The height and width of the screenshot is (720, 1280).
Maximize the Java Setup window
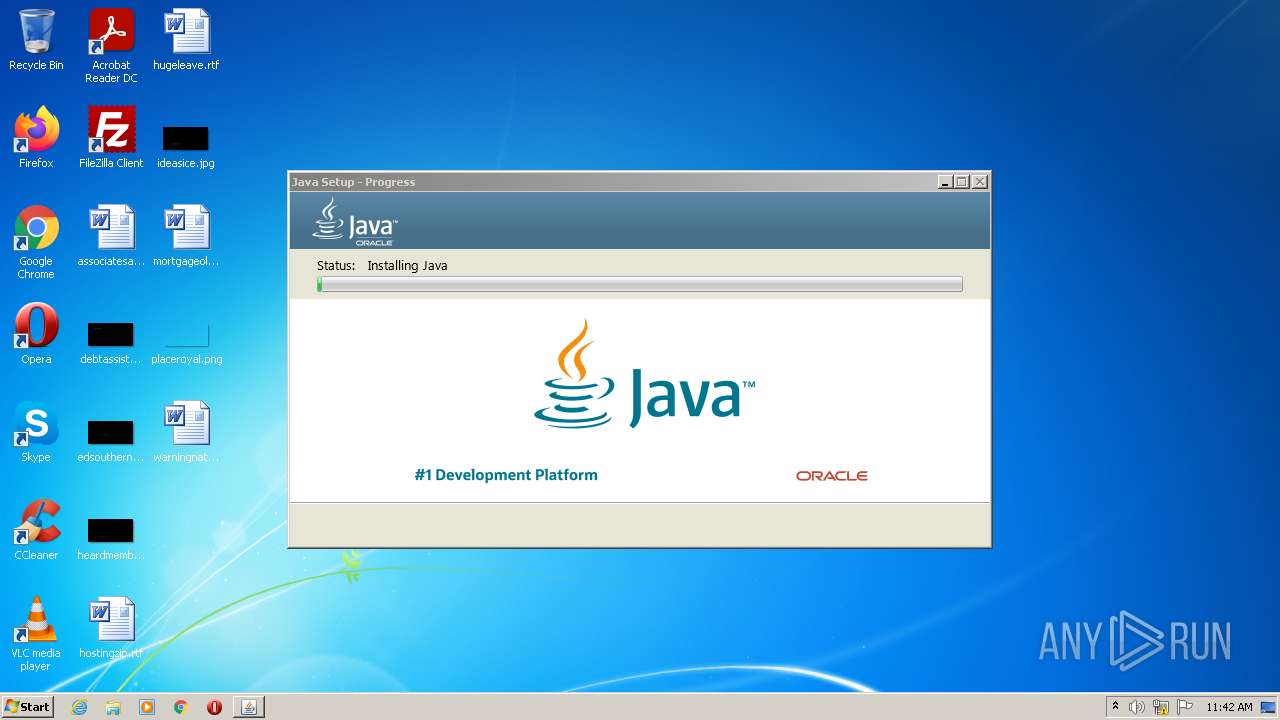pyautogui.click(x=962, y=182)
